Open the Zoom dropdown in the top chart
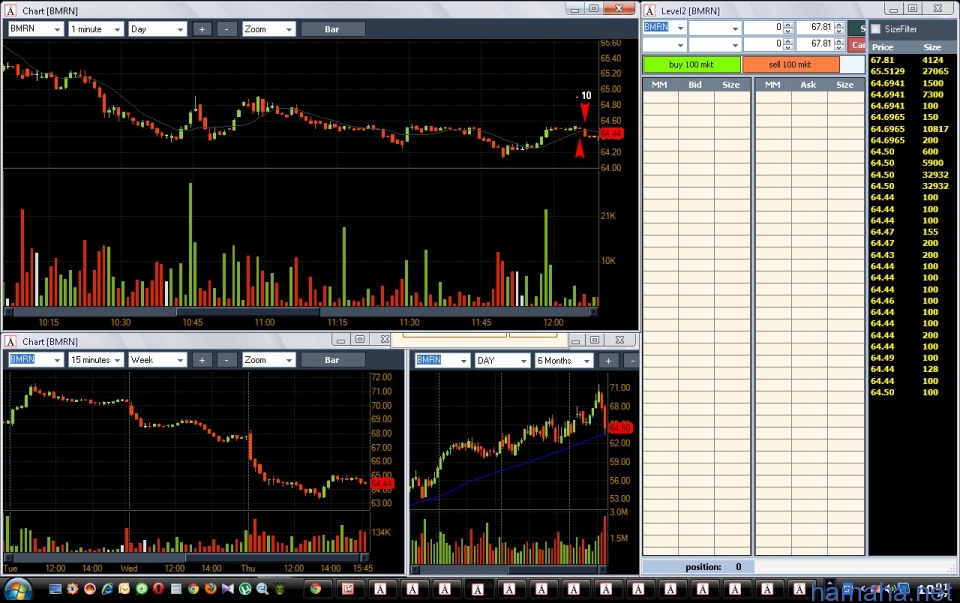Viewport: 960px width, 603px height. pos(269,29)
